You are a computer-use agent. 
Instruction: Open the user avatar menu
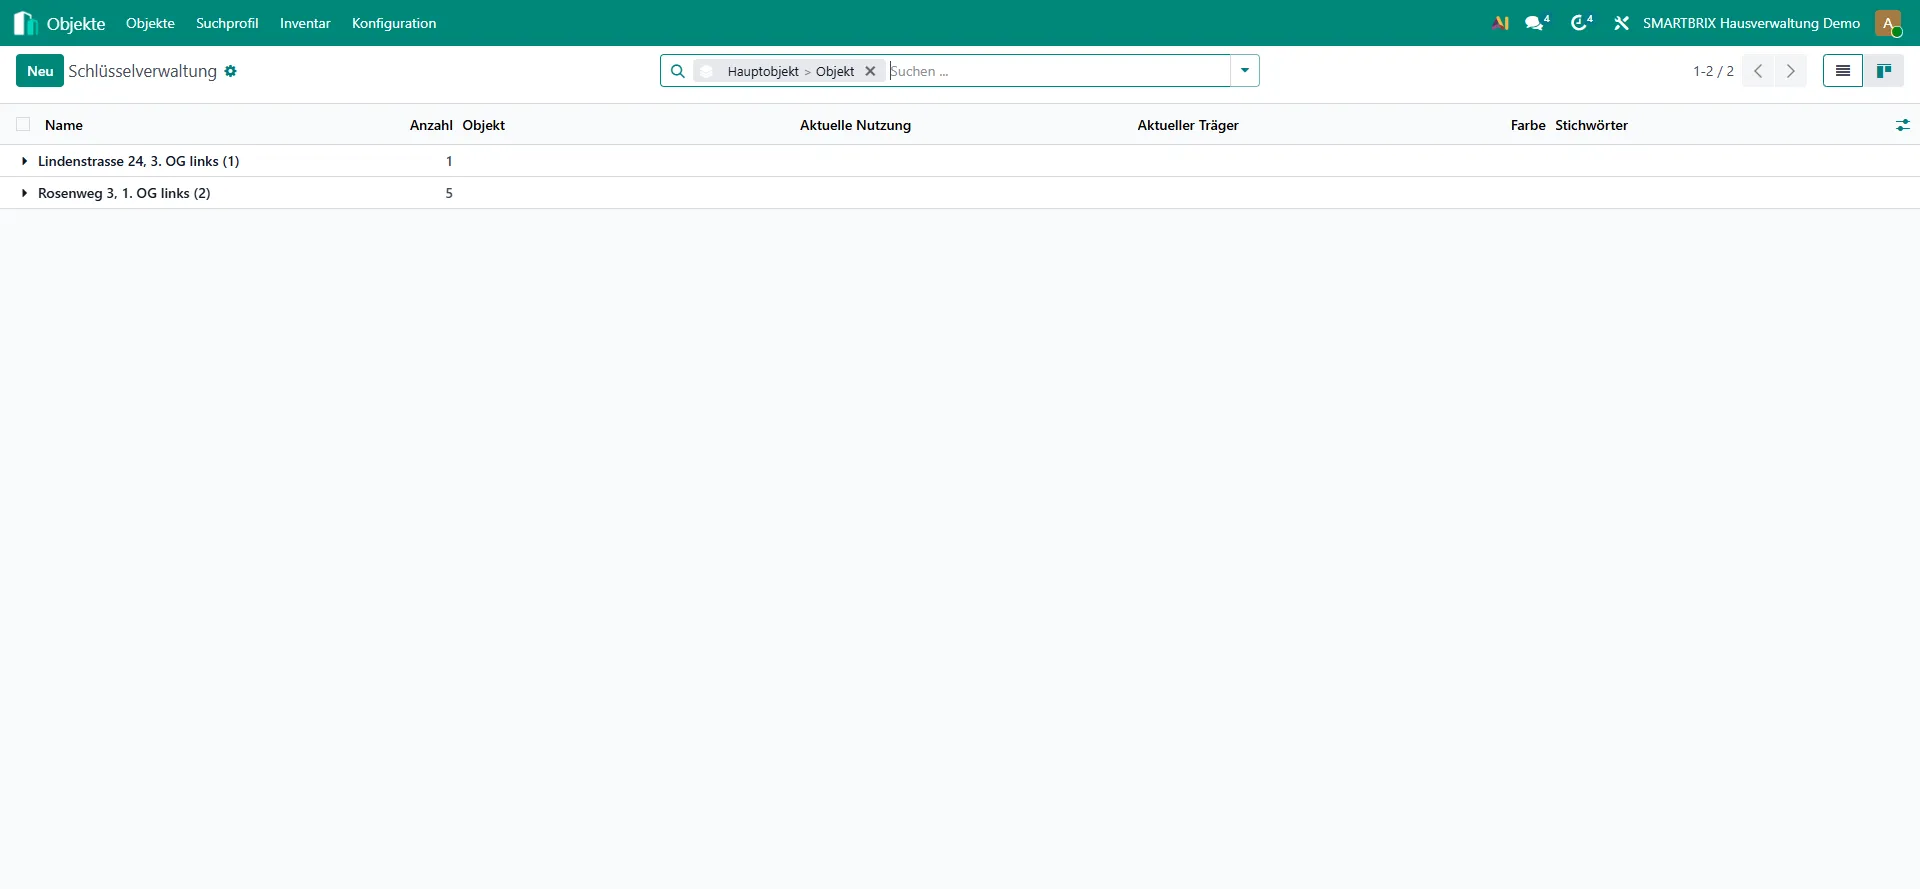click(1888, 23)
